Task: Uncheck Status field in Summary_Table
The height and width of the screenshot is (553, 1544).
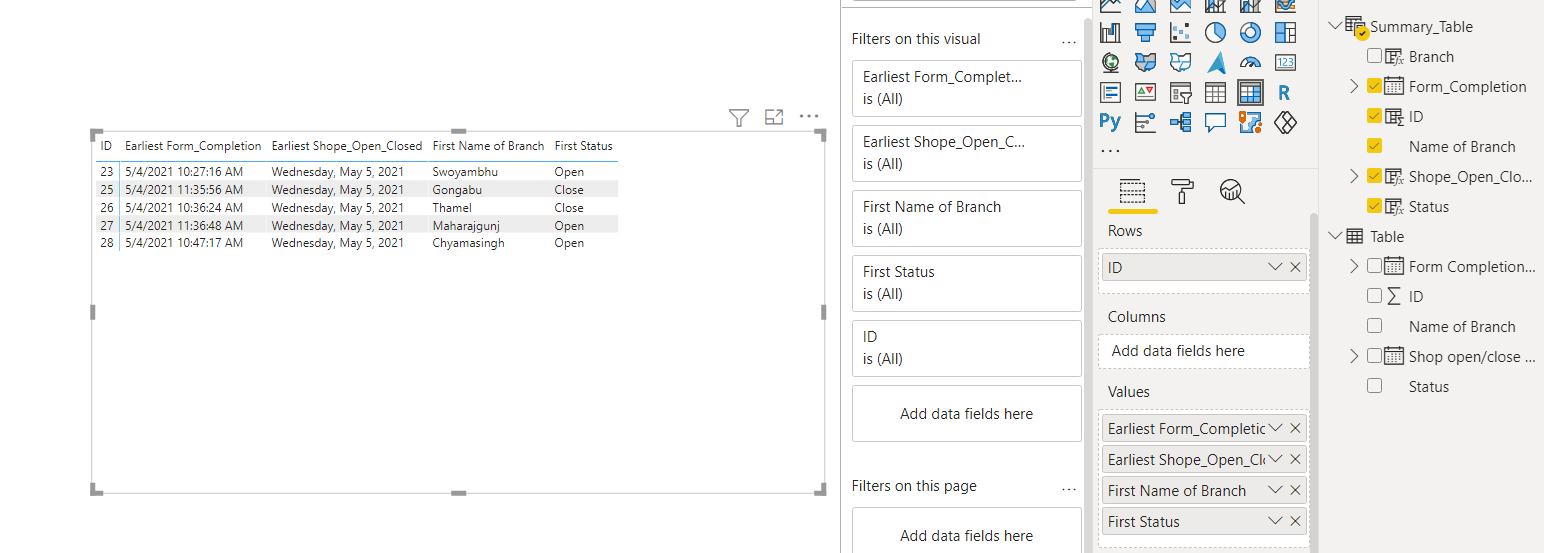Action: 1374,206
